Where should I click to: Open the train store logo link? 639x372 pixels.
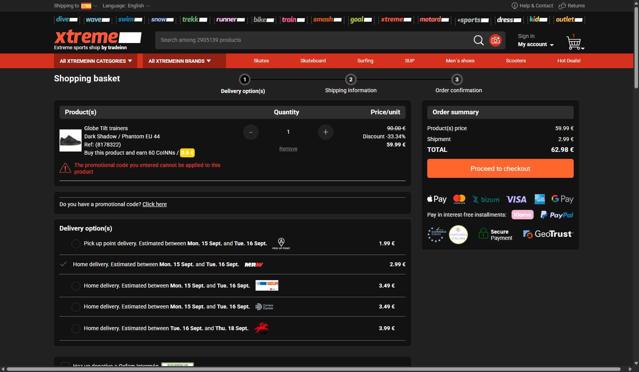point(293,19)
